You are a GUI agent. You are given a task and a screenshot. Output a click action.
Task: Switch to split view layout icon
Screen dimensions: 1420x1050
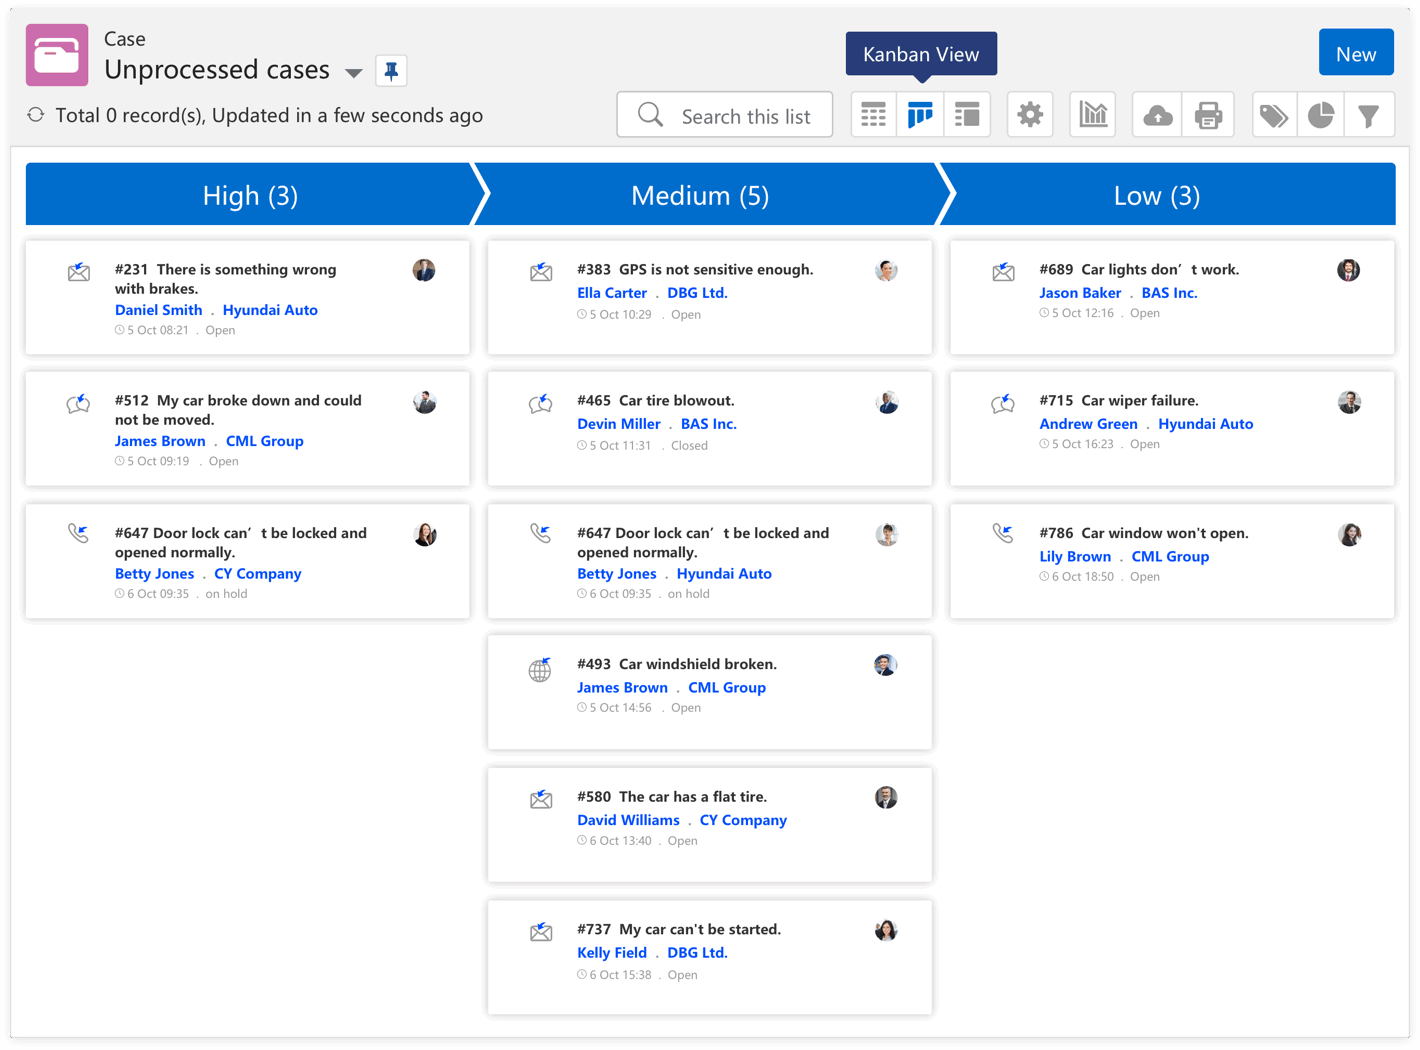[967, 115]
